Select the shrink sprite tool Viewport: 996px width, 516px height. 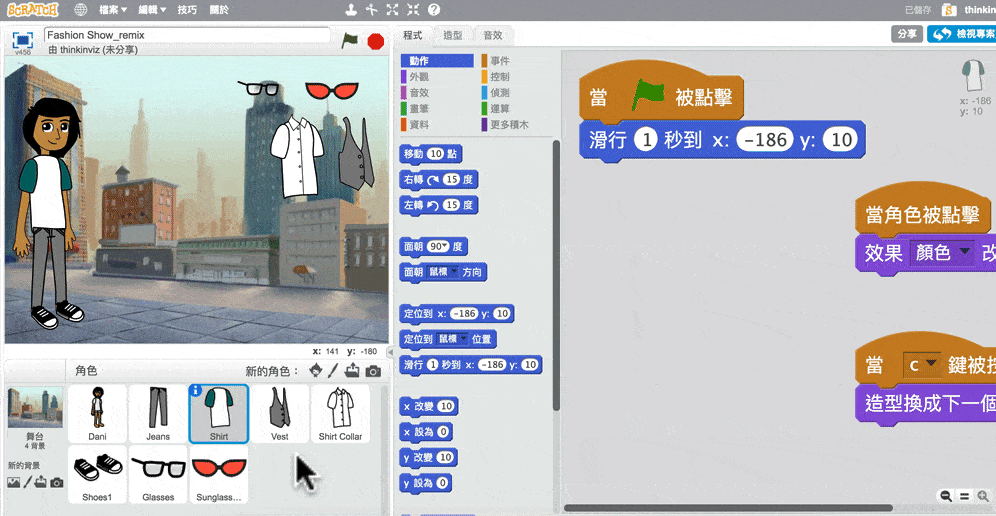413,10
